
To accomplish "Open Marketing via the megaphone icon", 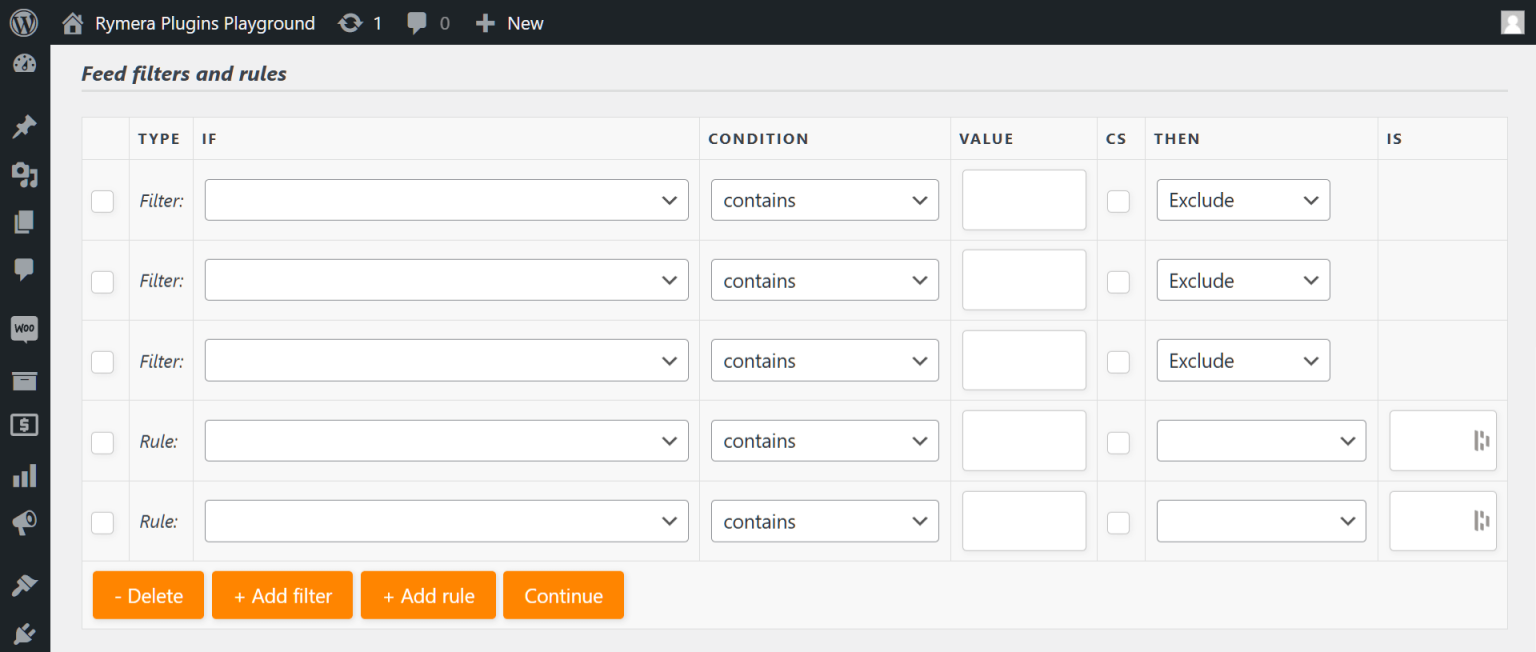I will click(23, 522).
